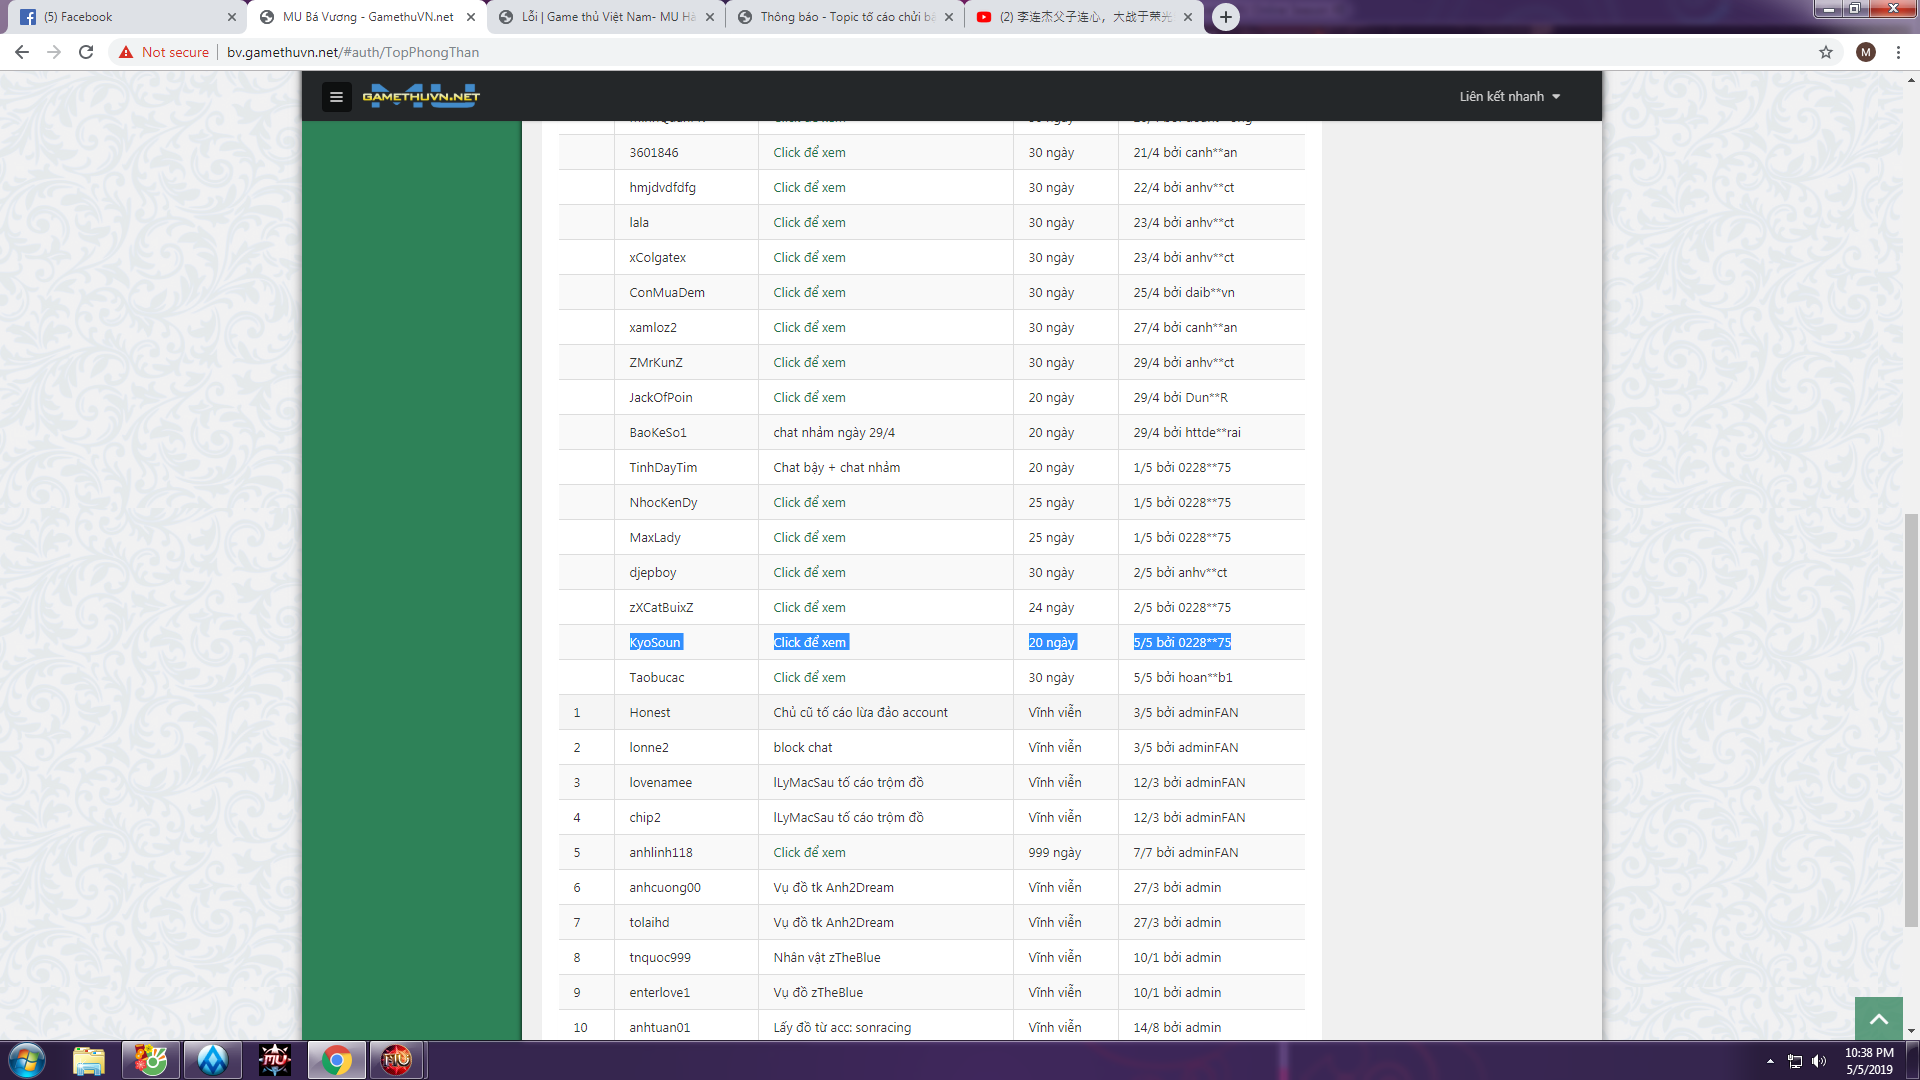Open Chrome three-dot menu

pos(1898,52)
